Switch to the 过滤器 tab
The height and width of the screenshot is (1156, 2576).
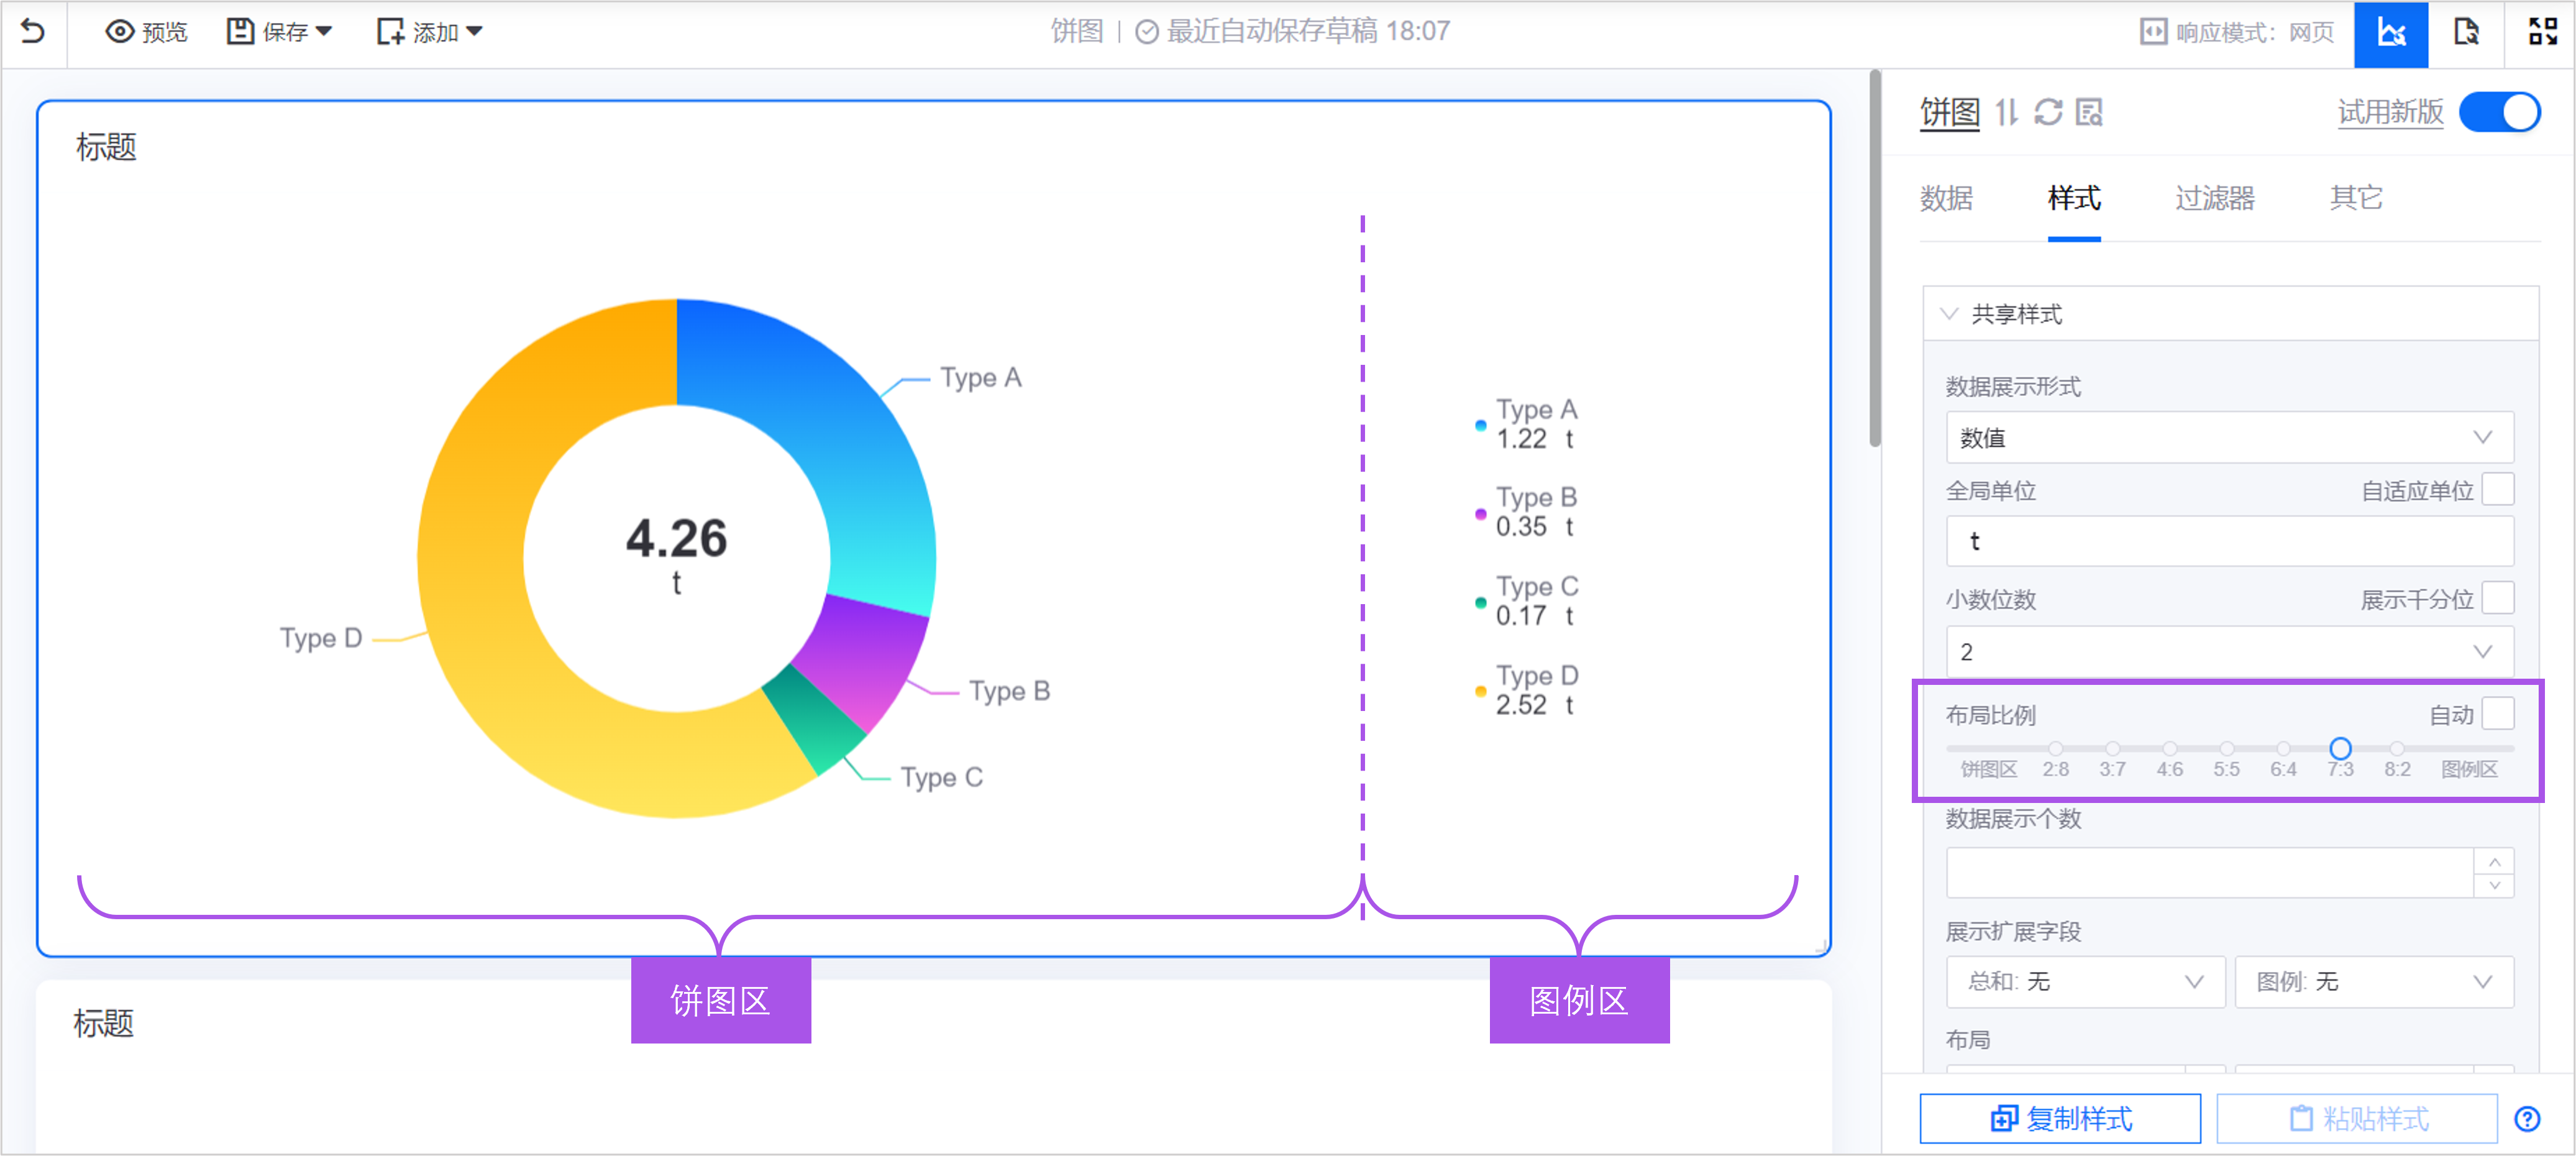[2214, 198]
